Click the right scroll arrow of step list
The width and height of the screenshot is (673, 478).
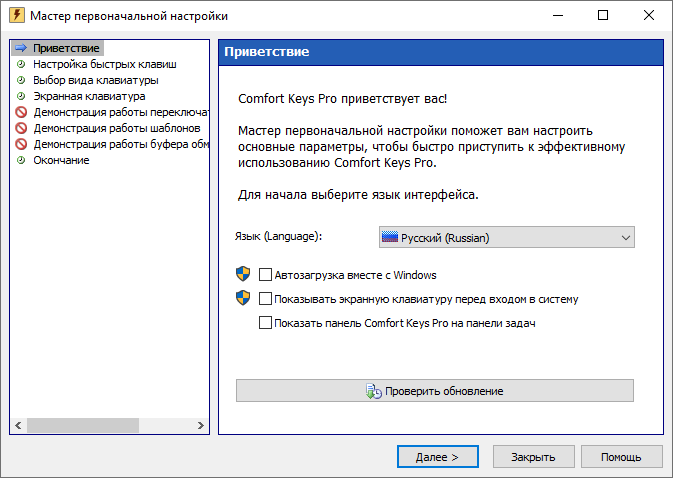200,425
